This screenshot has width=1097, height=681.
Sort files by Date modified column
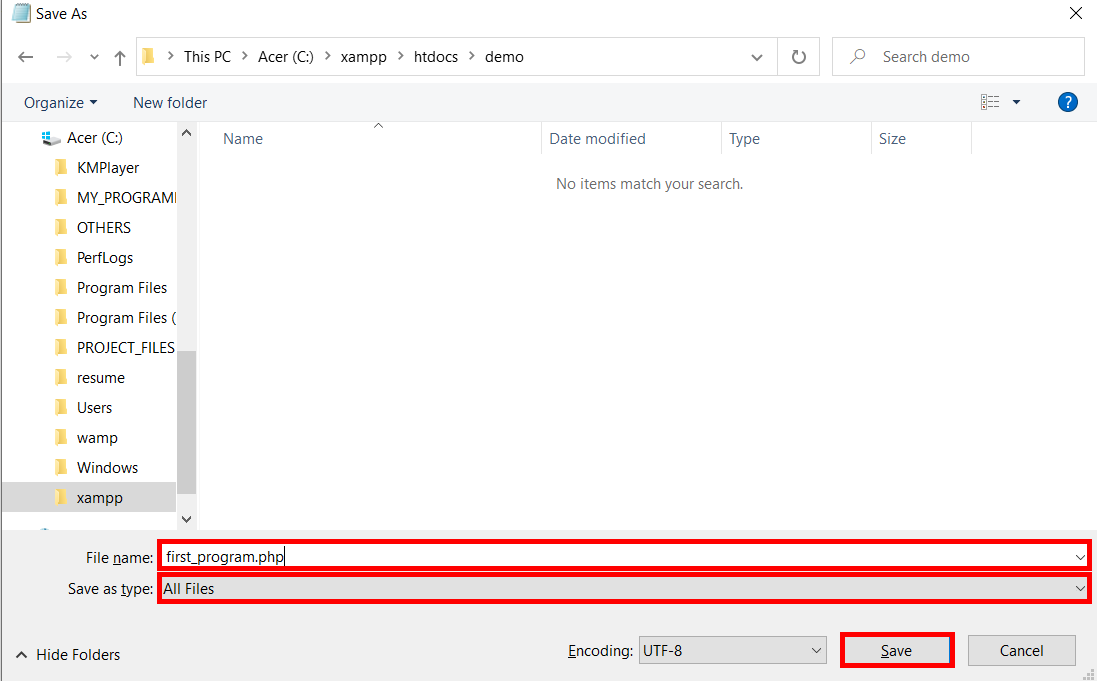(x=597, y=138)
